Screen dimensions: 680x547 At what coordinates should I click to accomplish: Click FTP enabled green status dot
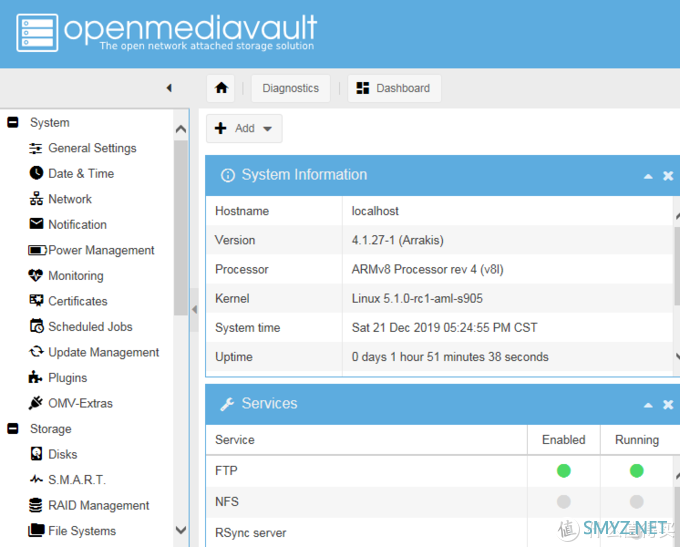(564, 471)
